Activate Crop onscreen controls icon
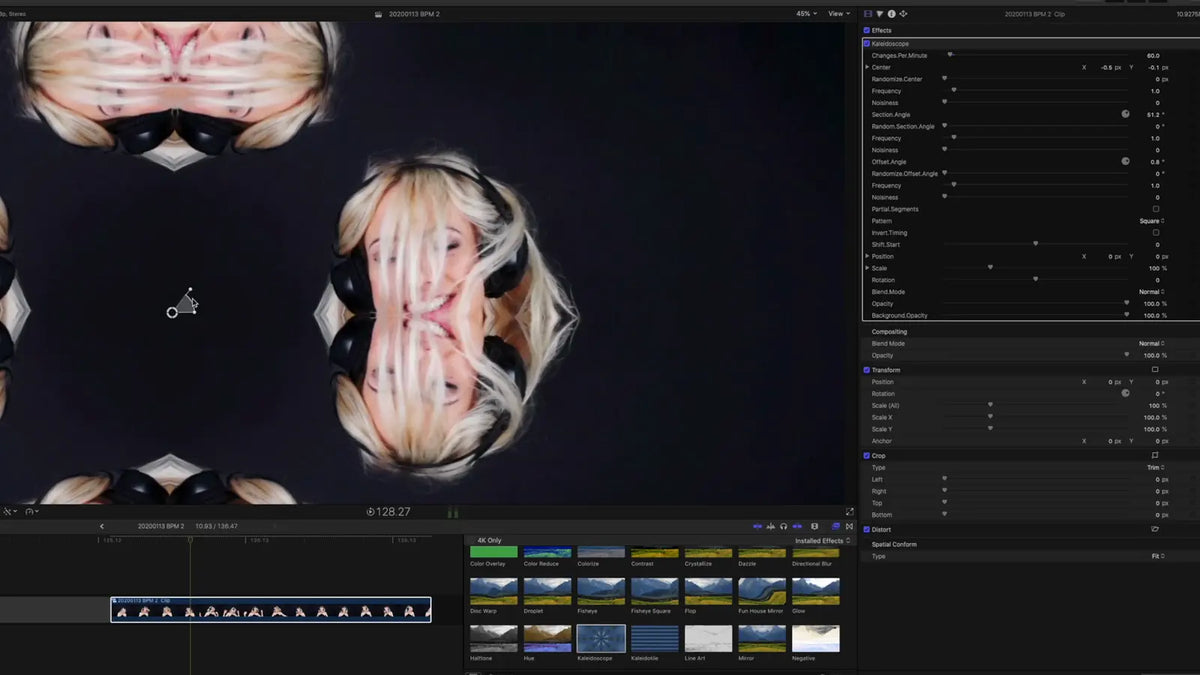The image size is (1200, 675). coord(1155,455)
